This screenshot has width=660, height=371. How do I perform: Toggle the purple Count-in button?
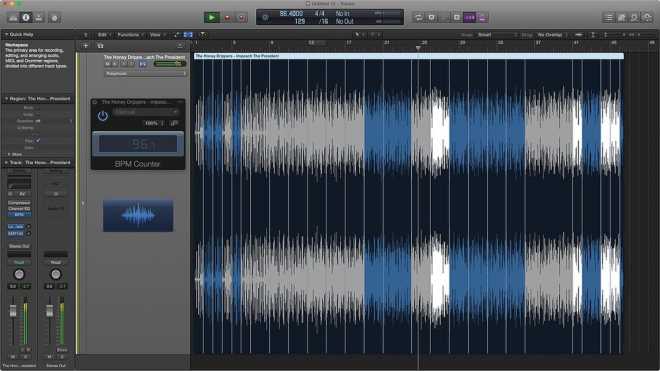click(x=469, y=17)
